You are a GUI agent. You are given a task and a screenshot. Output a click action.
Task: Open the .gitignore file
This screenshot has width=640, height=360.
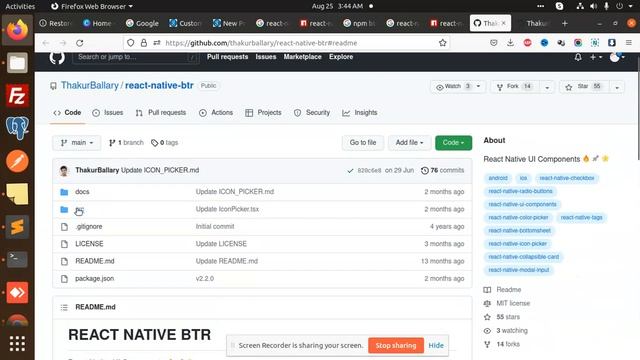pos(89,227)
